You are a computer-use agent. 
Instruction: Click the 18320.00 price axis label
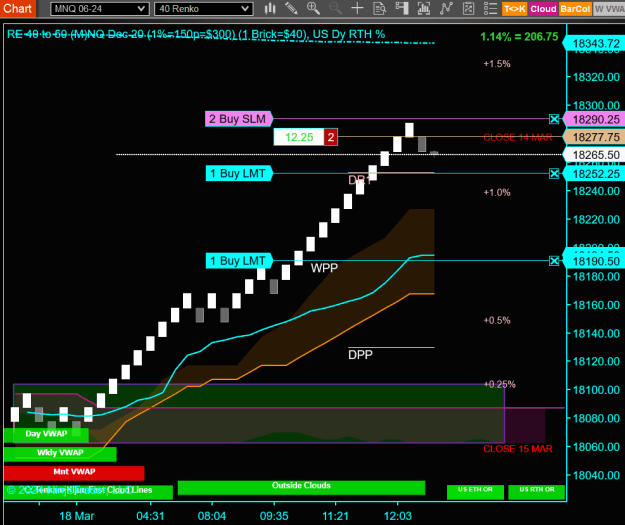point(596,77)
